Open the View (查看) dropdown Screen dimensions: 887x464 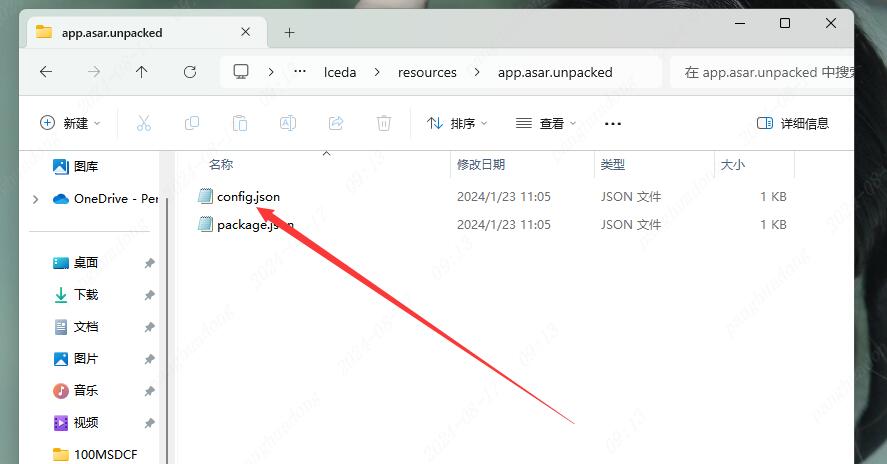point(546,123)
